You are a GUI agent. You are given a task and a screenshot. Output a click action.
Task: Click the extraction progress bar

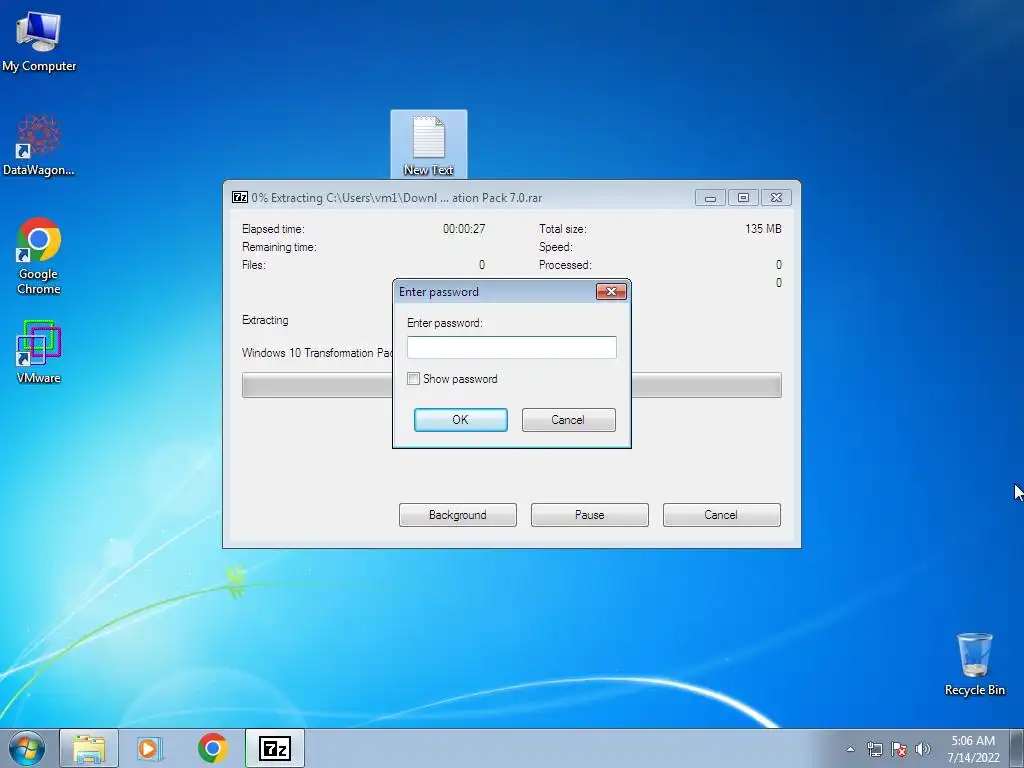(511, 385)
